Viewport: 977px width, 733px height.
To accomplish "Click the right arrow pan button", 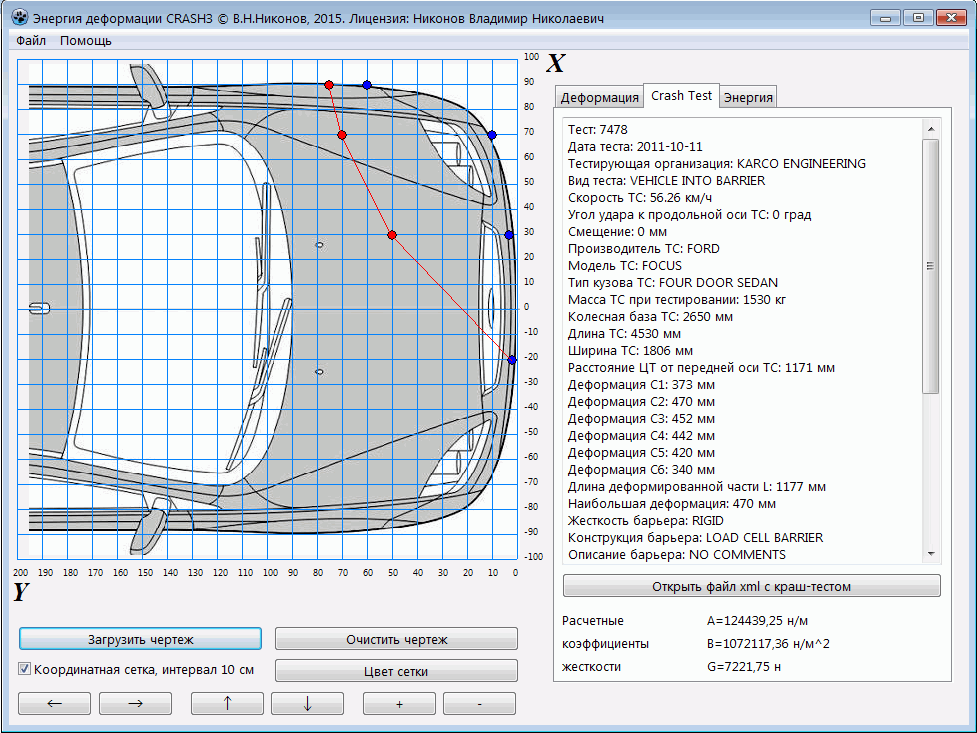I will tap(135, 704).
